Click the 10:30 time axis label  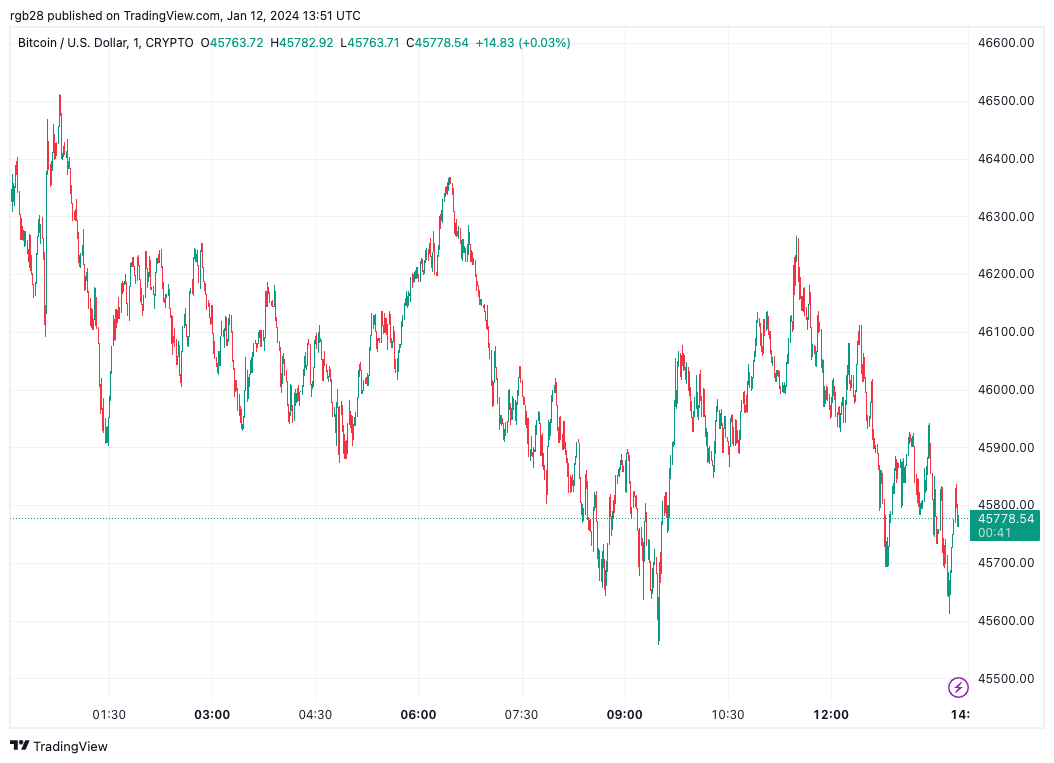click(727, 714)
